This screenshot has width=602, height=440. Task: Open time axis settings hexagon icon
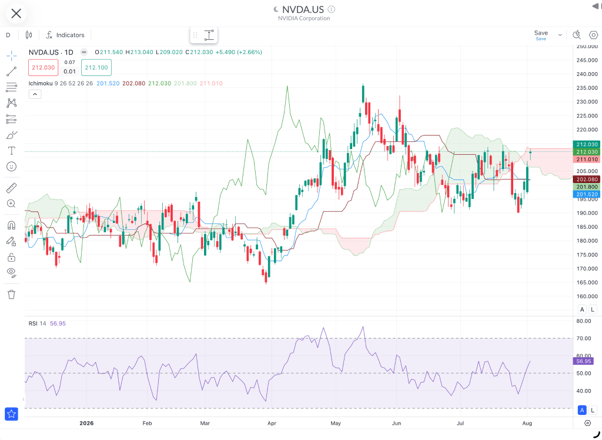587,423
